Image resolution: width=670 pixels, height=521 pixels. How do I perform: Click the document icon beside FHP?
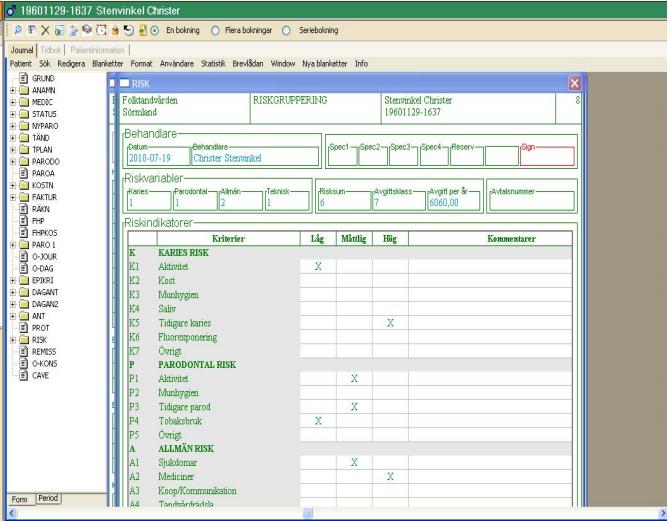point(24,221)
